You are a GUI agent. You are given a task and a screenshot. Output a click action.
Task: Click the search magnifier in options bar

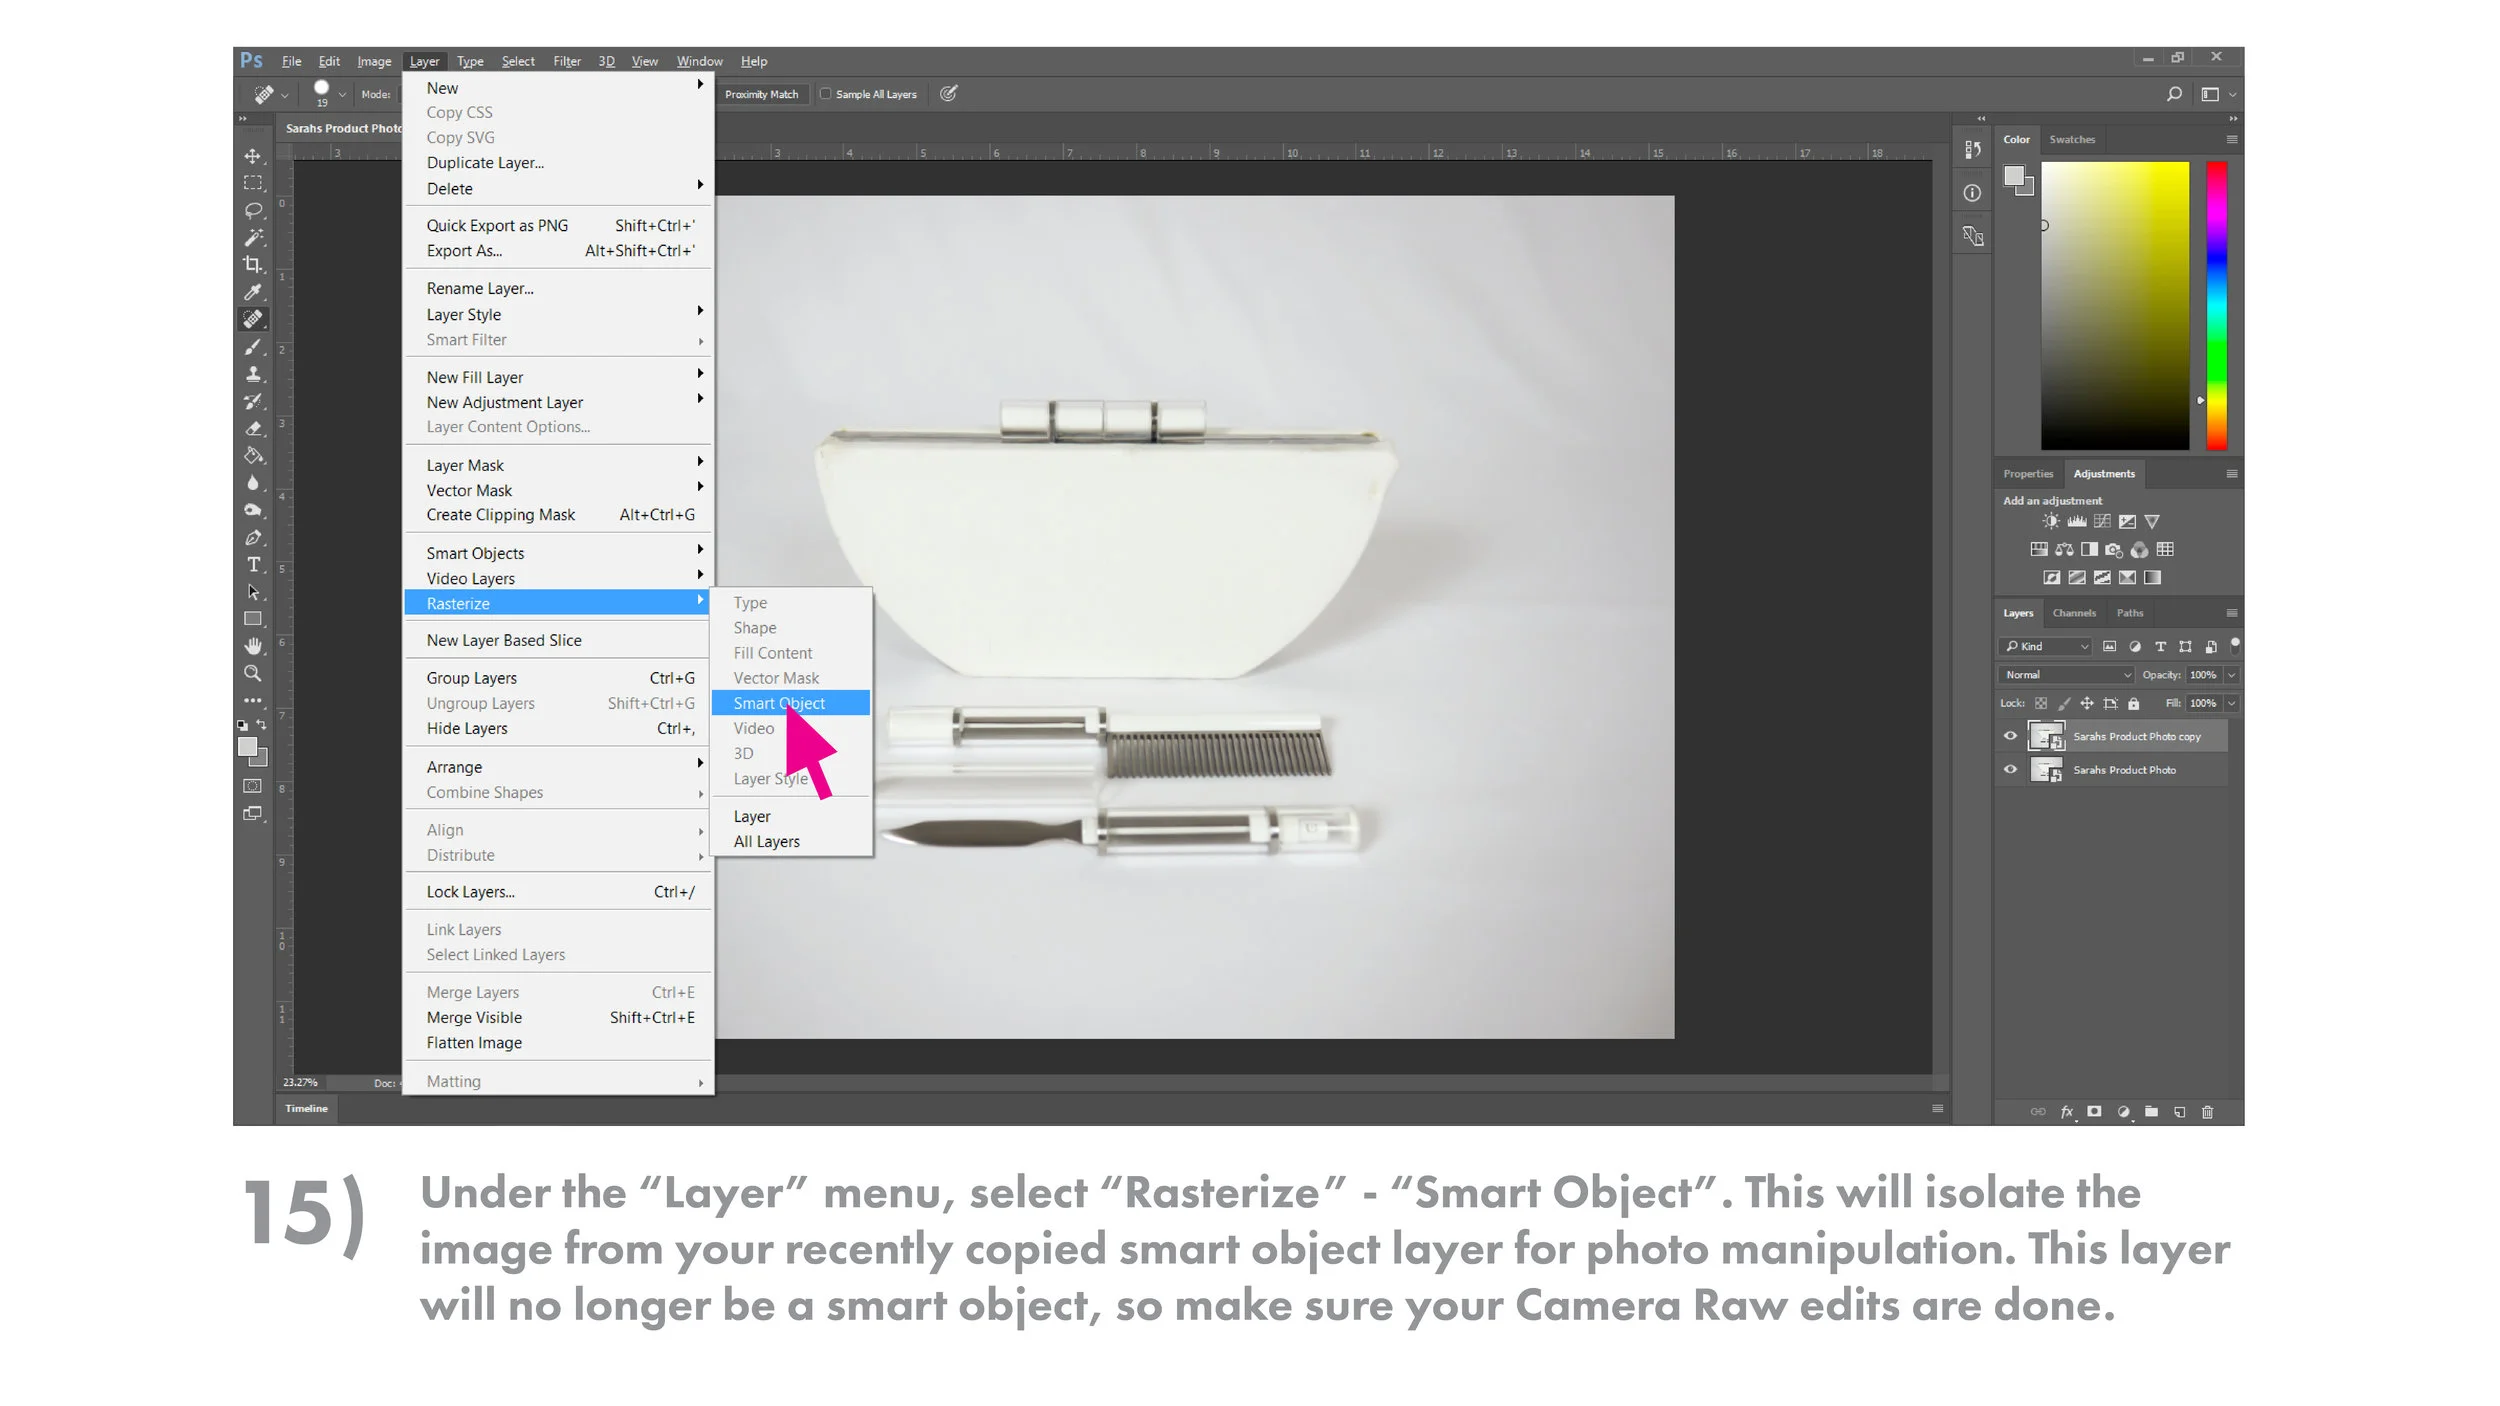2174,94
